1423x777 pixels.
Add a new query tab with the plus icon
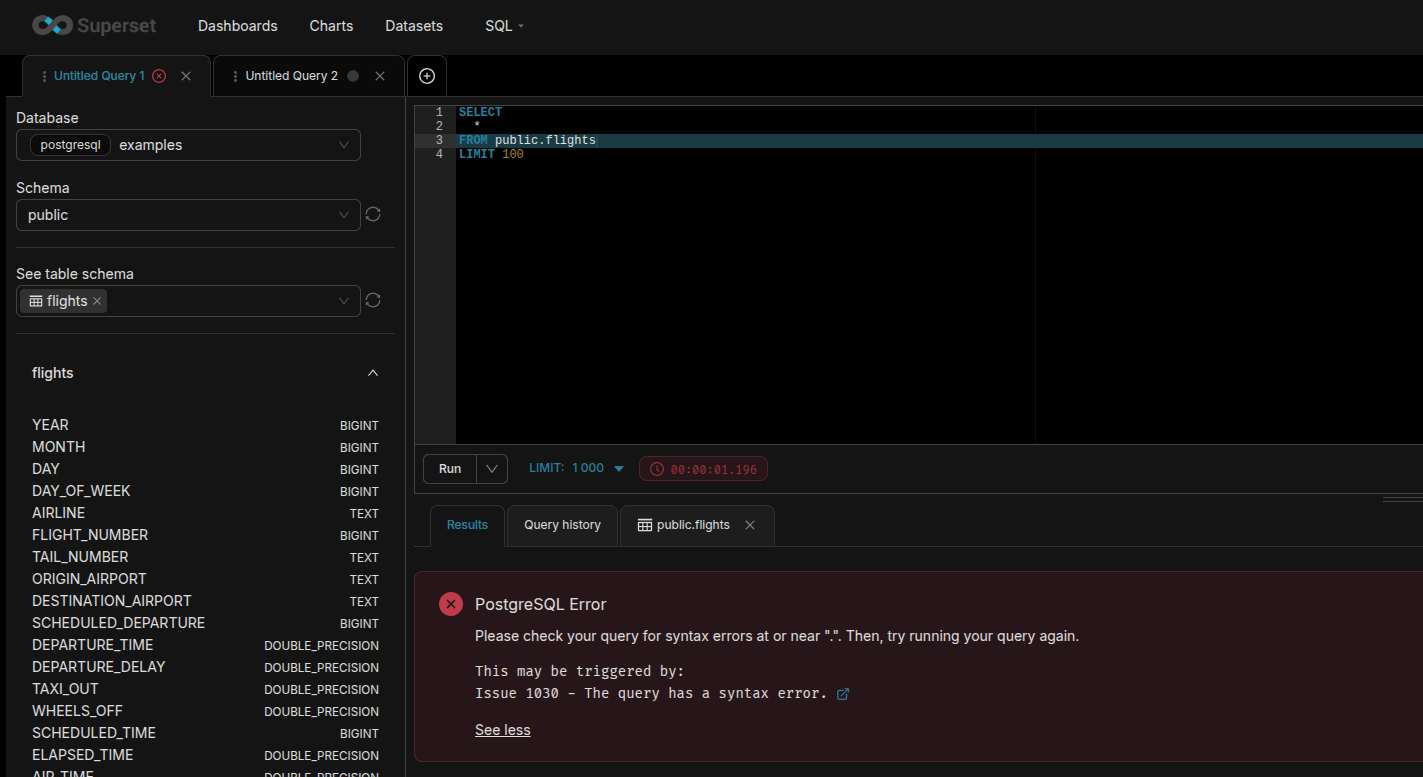(427, 76)
